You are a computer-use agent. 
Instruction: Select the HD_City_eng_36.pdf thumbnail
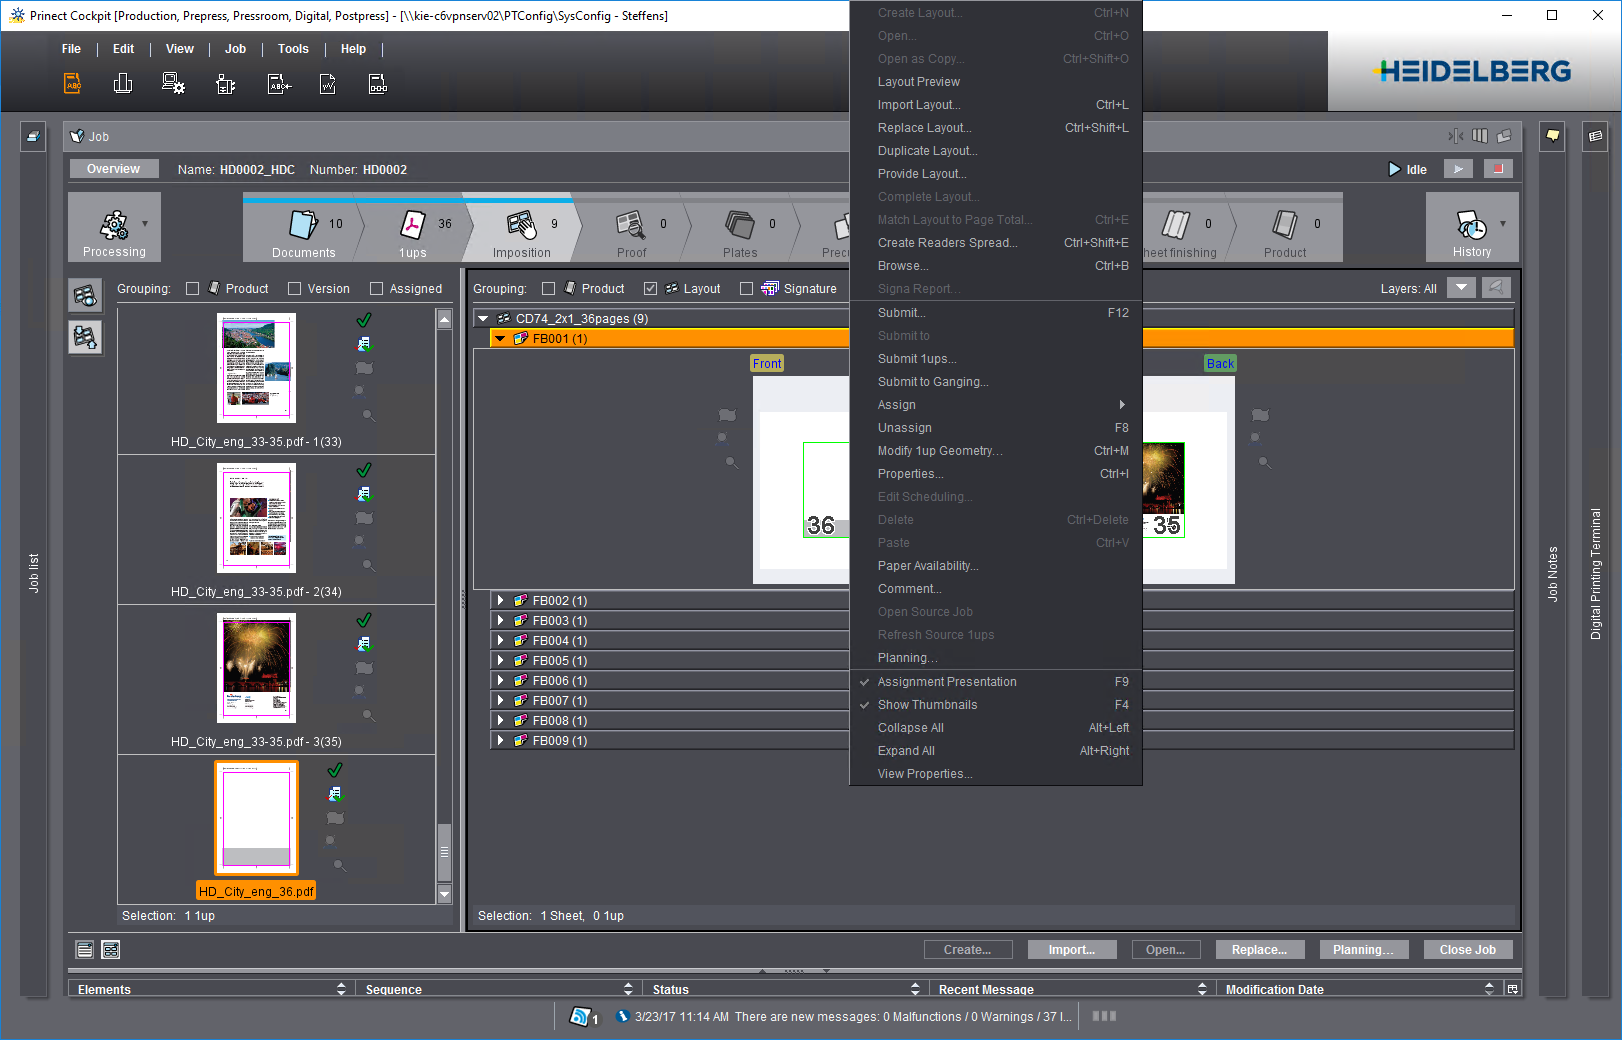click(x=256, y=818)
